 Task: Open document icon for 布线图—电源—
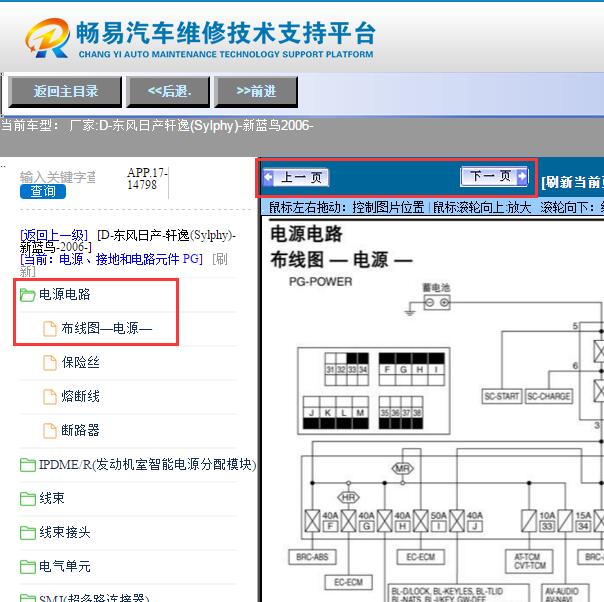tap(50, 329)
